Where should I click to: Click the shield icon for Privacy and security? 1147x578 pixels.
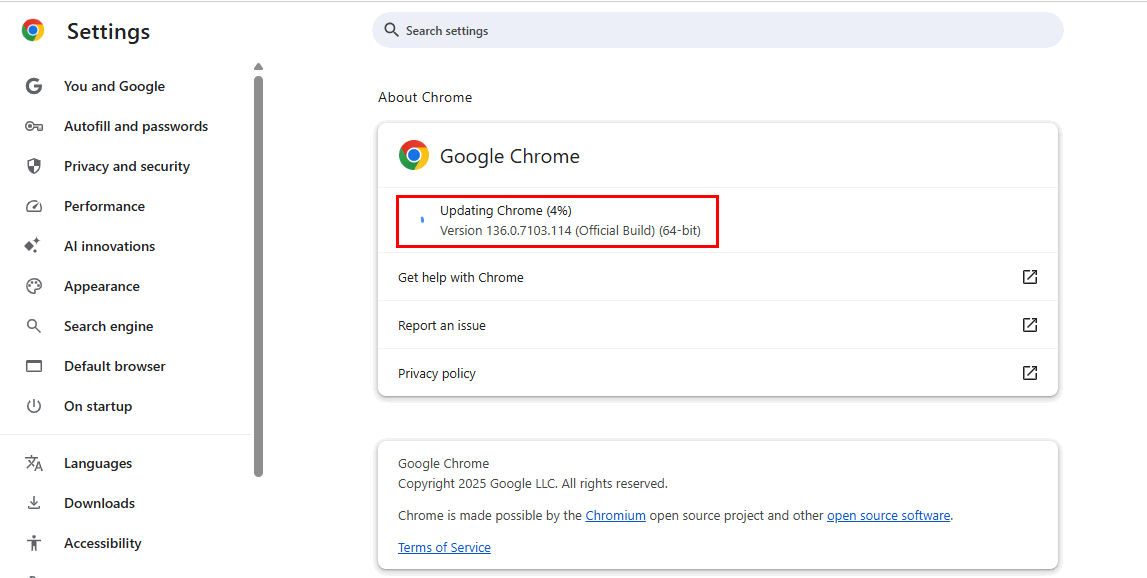point(34,166)
